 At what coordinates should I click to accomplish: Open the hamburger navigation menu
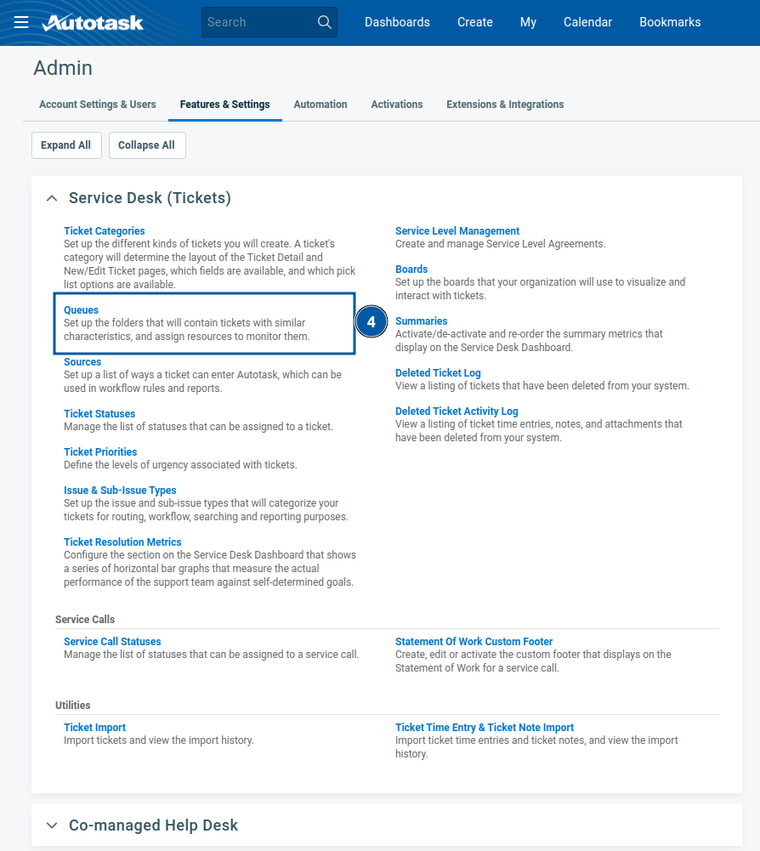tap(21, 22)
